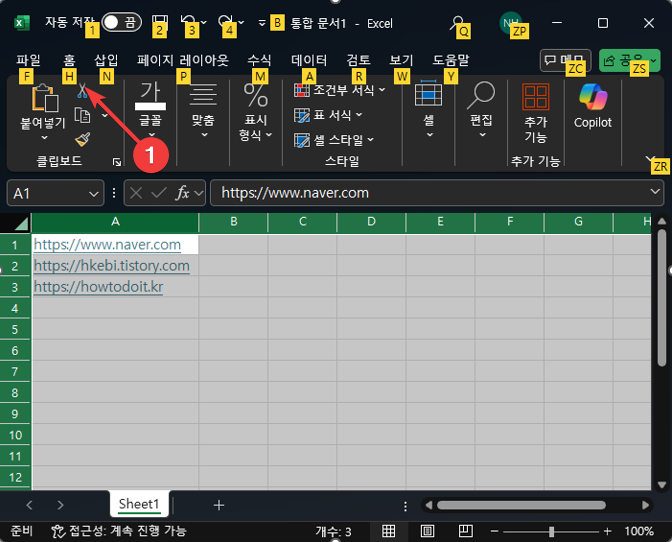Click the 100% zoom level
Screen dimensions: 672x542
pos(639,532)
